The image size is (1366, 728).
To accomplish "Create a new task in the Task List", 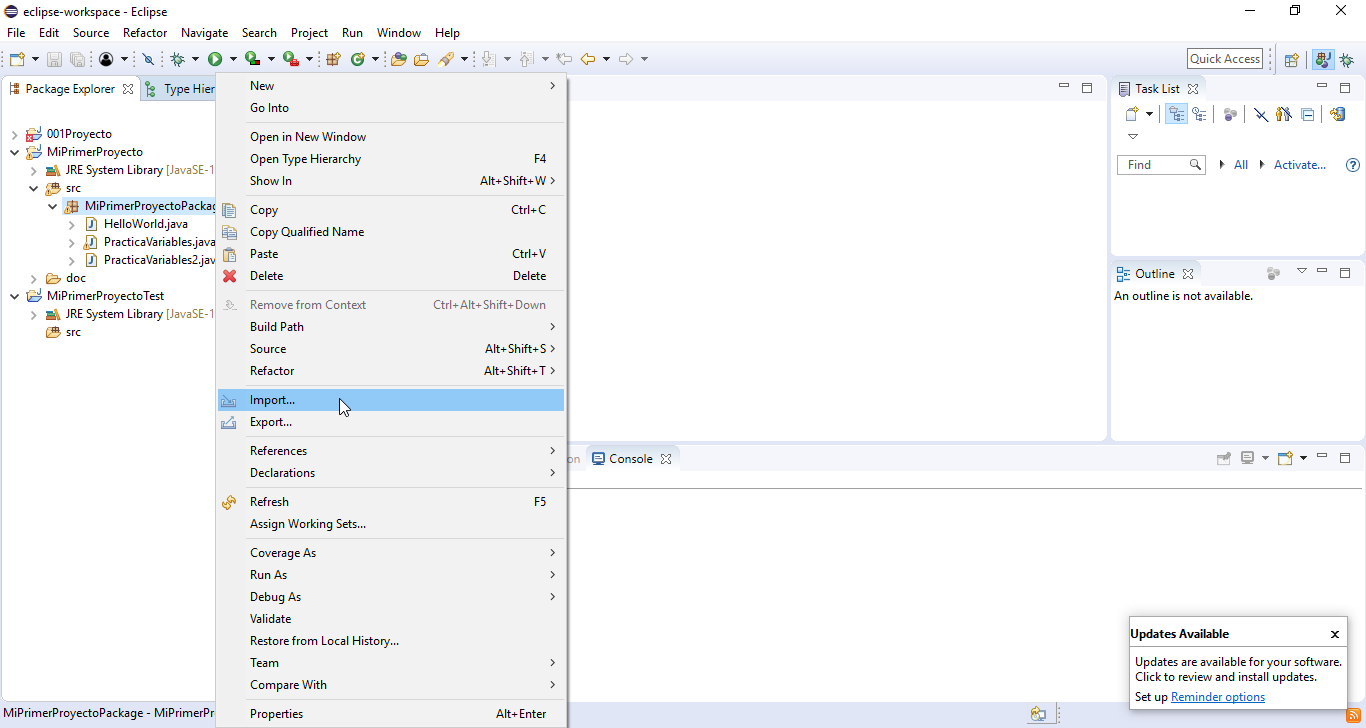I will point(1132,113).
